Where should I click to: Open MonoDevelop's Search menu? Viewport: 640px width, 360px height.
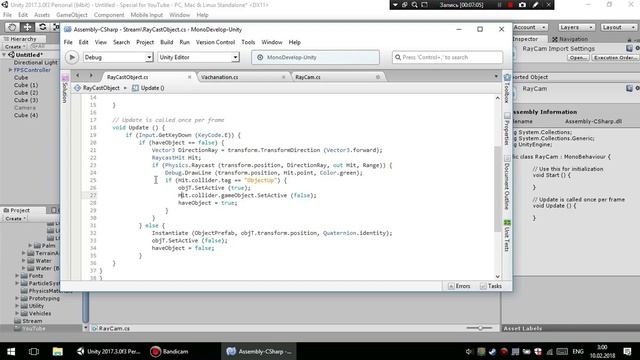(x=121, y=42)
